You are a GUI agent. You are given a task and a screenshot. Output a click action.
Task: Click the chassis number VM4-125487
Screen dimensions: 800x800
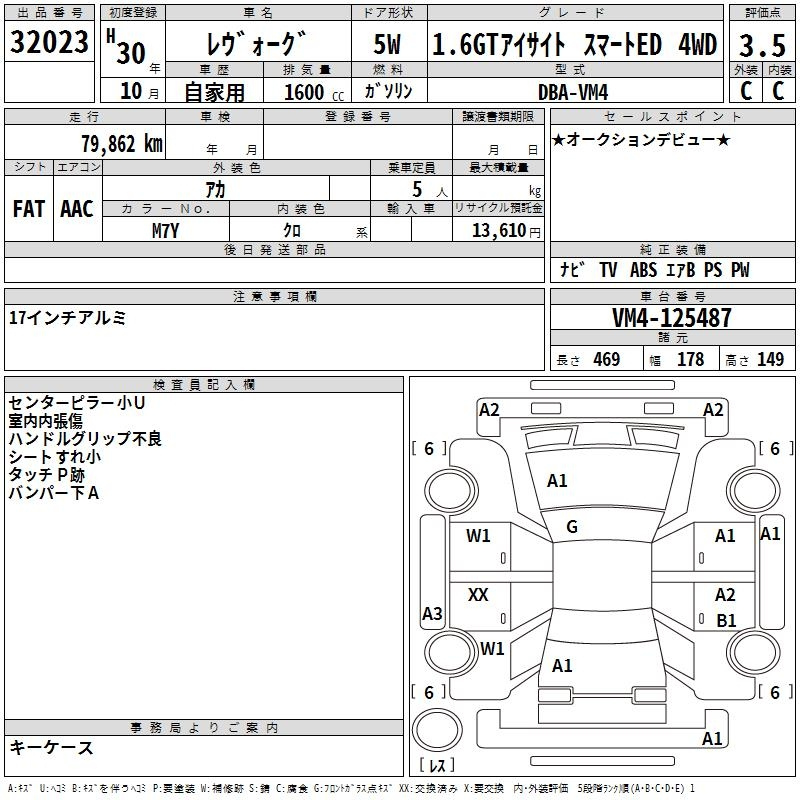click(x=671, y=318)
